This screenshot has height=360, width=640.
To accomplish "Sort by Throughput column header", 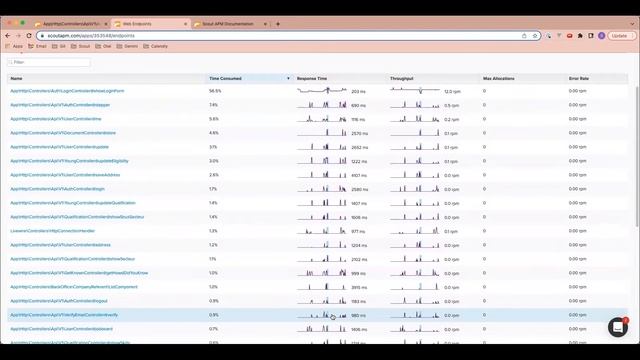I will [x=402, y=78].
